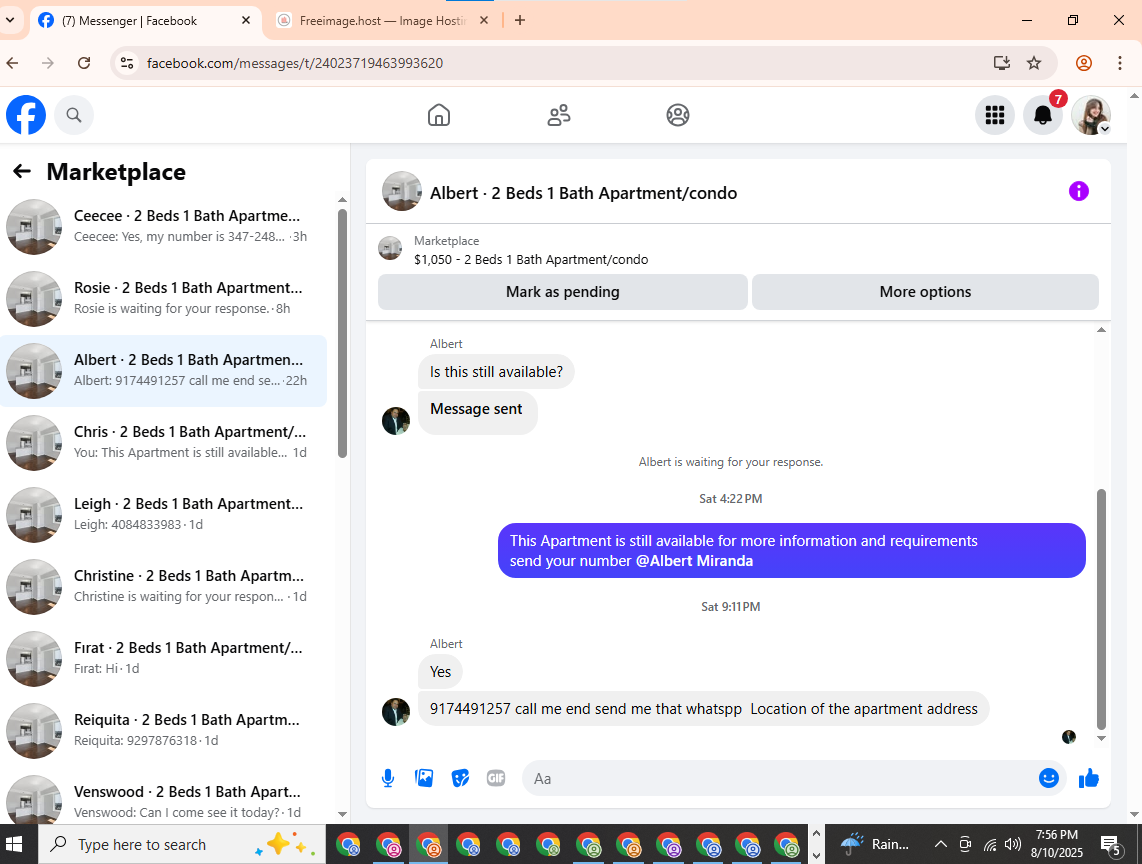The width and height of the screenshot is (1142, 864).
Task: Select the Albert conversation in the list
Action: click(164, 371)
